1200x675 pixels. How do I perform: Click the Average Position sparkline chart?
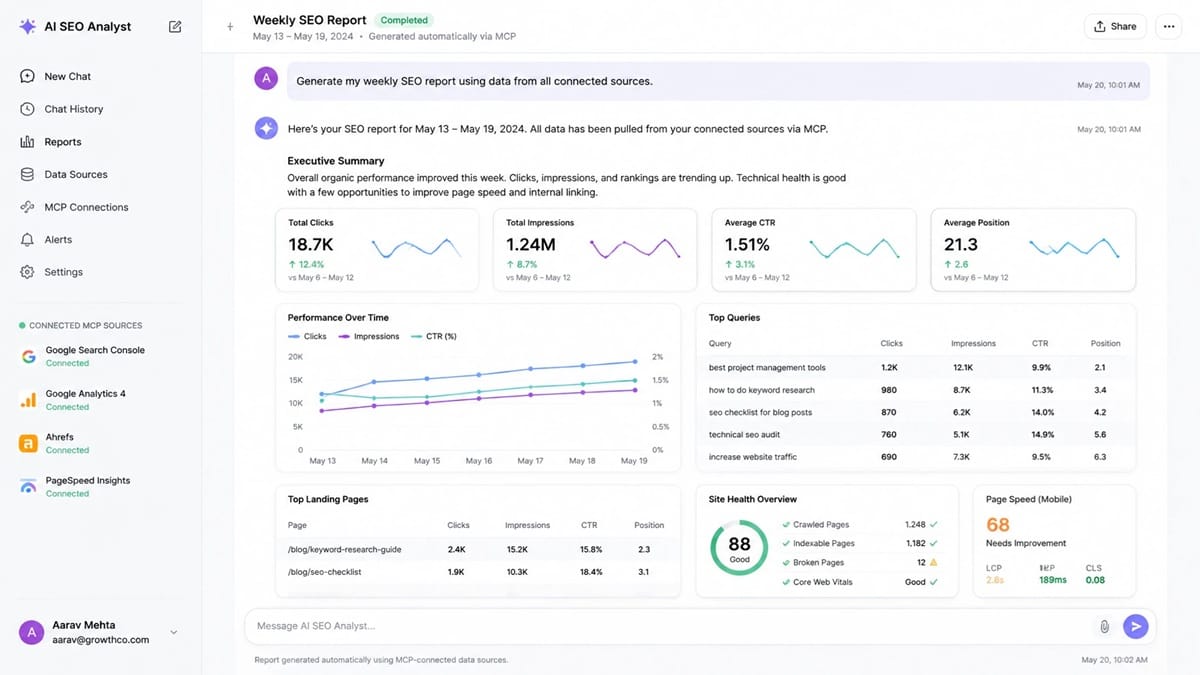point(1075,248)
